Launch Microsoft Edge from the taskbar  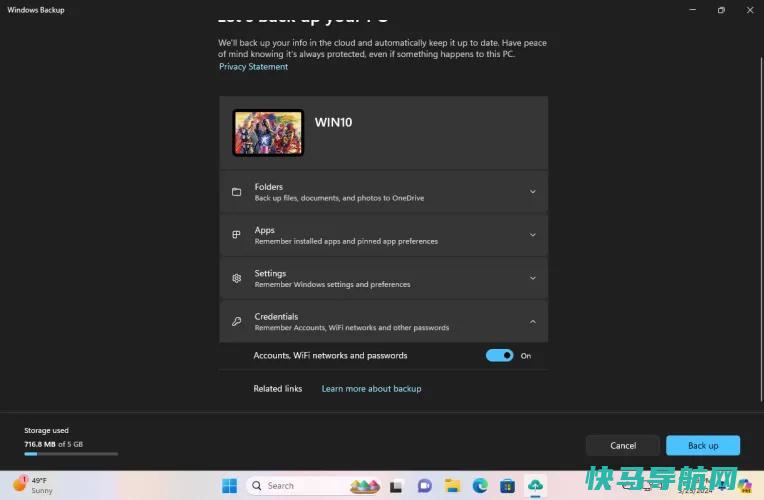point(480,486)
